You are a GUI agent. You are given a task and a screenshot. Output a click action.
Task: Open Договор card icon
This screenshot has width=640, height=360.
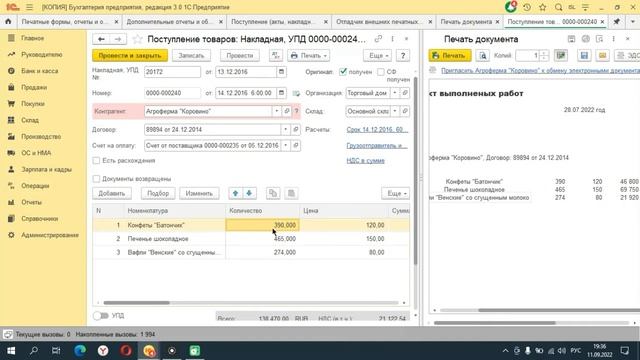point(296,129)
